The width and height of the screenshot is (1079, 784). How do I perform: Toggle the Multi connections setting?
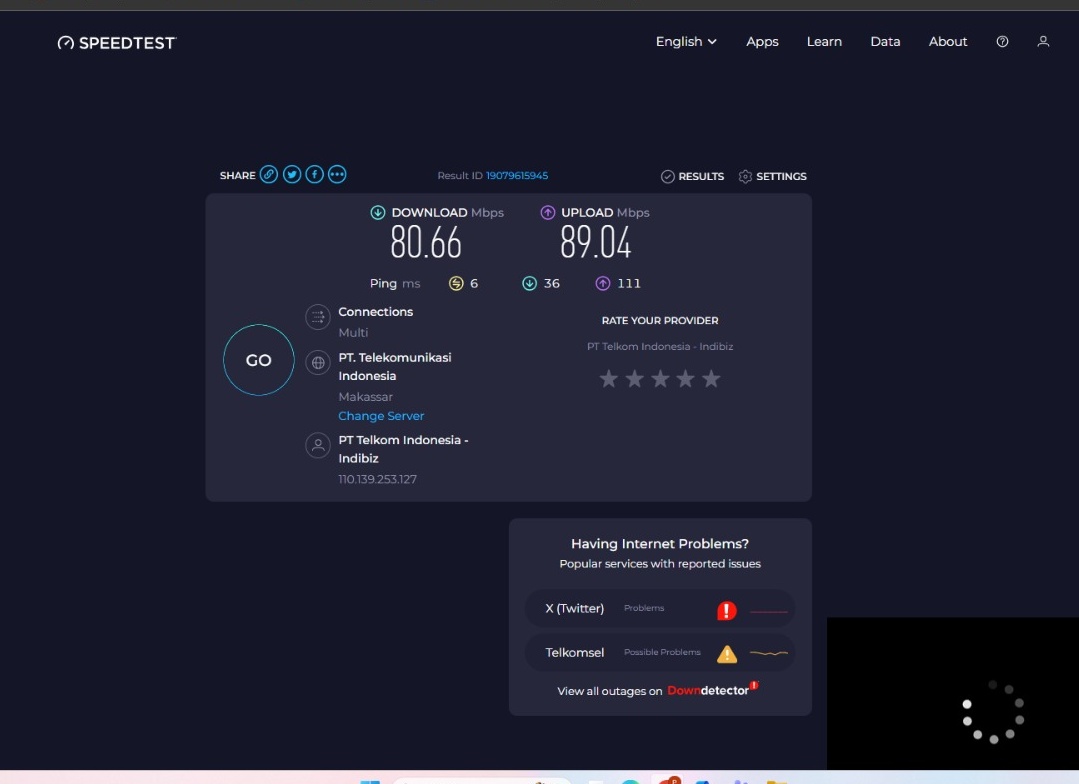pos(353,332)
